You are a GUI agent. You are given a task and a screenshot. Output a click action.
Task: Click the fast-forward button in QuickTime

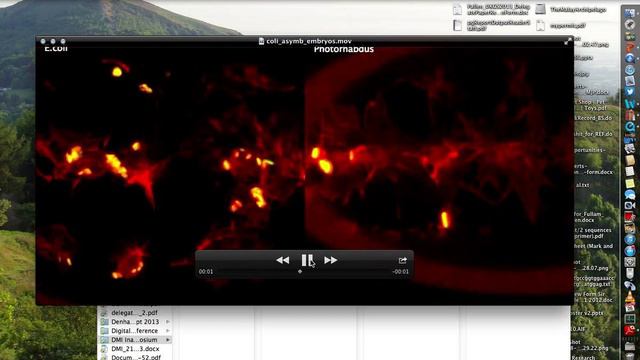(x=331, y=260)
